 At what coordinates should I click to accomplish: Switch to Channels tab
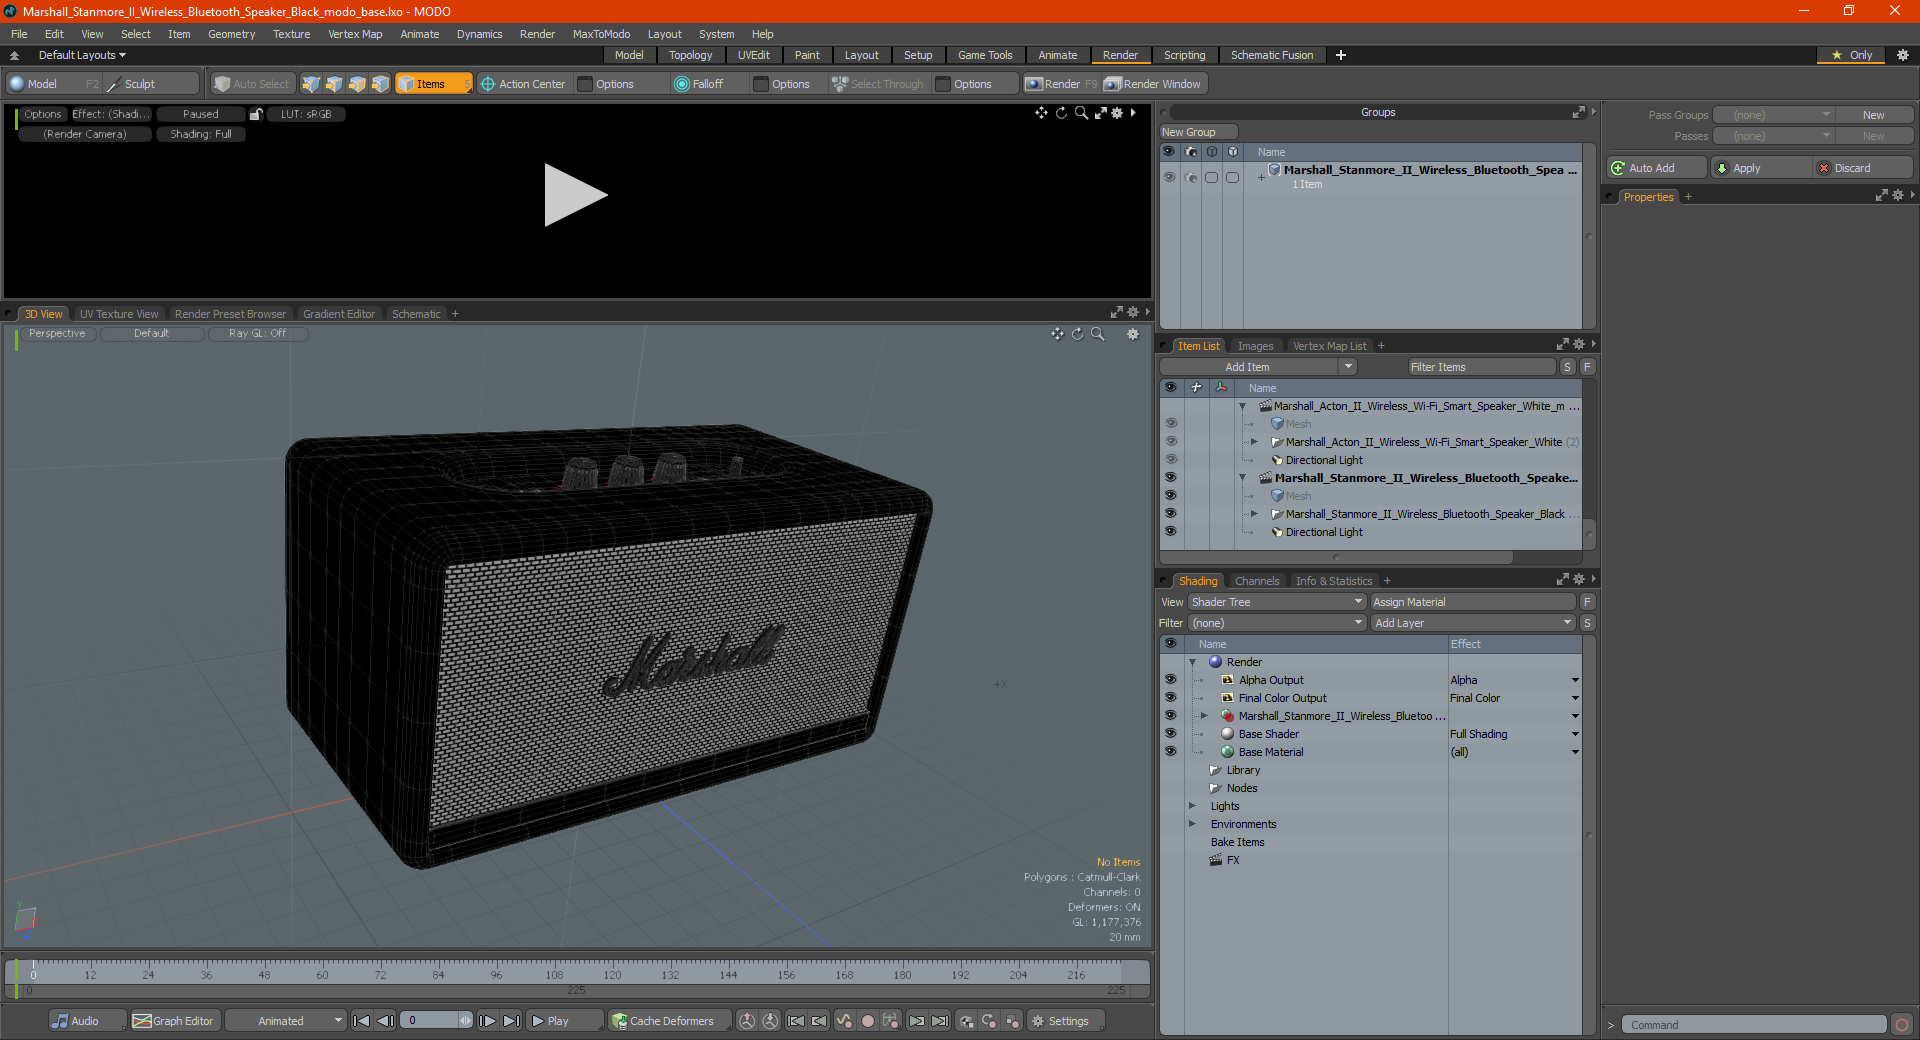(x=1257, y=581)
